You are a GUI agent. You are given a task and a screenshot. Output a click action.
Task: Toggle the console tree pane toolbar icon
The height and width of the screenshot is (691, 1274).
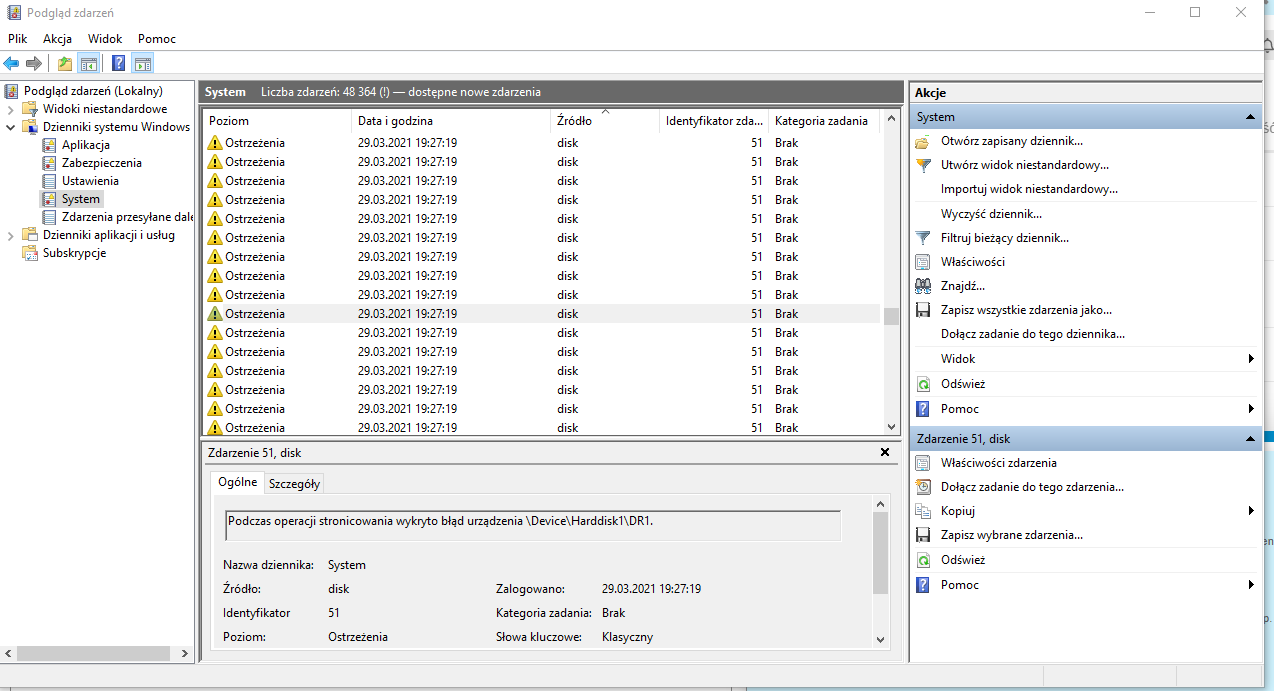coord(89,64)
